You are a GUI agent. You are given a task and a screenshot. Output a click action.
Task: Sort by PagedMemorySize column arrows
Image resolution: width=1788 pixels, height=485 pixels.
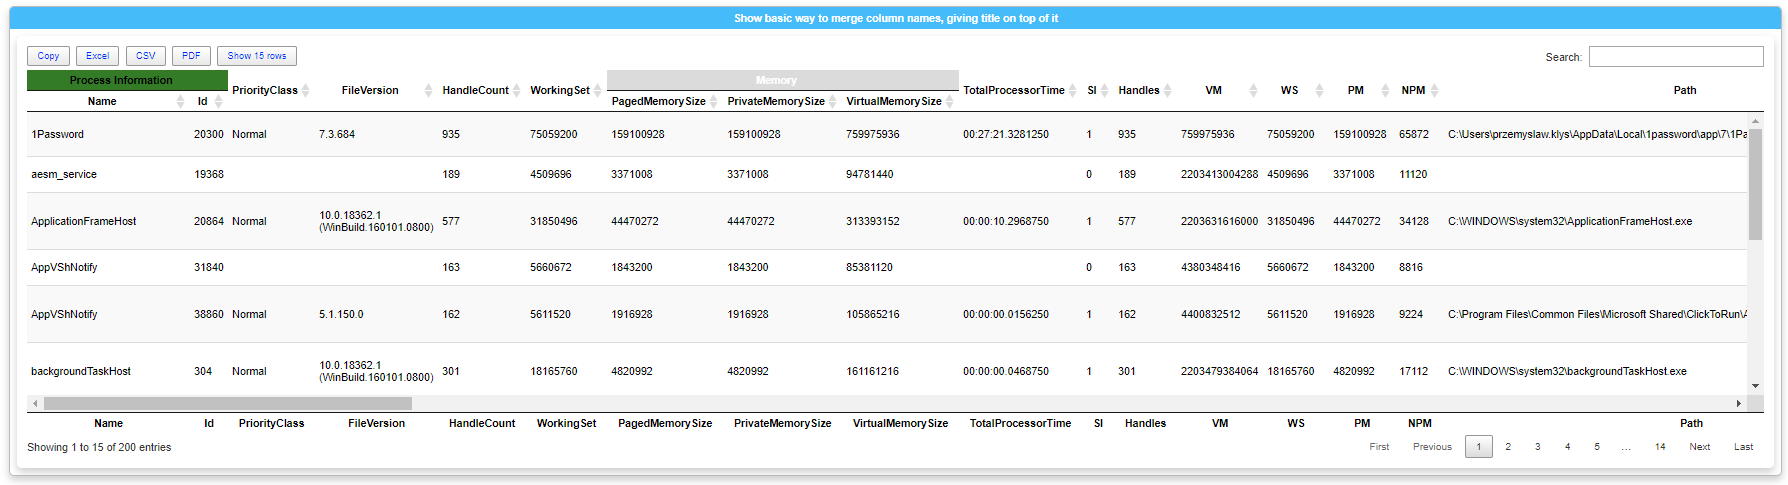pyautogui.click(x=714, y=101)
